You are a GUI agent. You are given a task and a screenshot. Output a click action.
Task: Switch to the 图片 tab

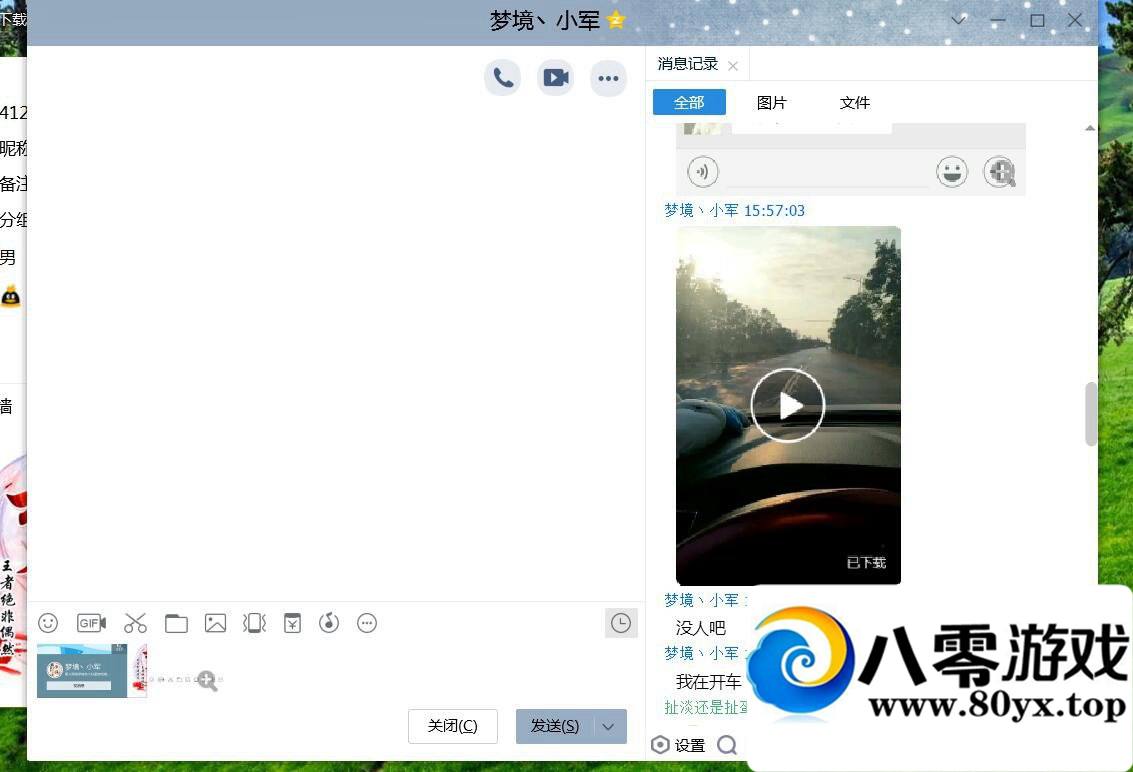[x=773, y=102]
